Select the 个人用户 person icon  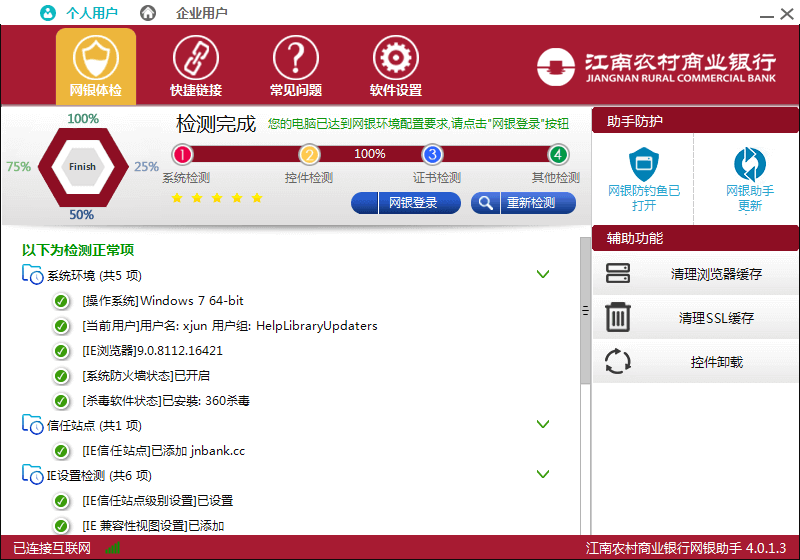coord(48,13)
